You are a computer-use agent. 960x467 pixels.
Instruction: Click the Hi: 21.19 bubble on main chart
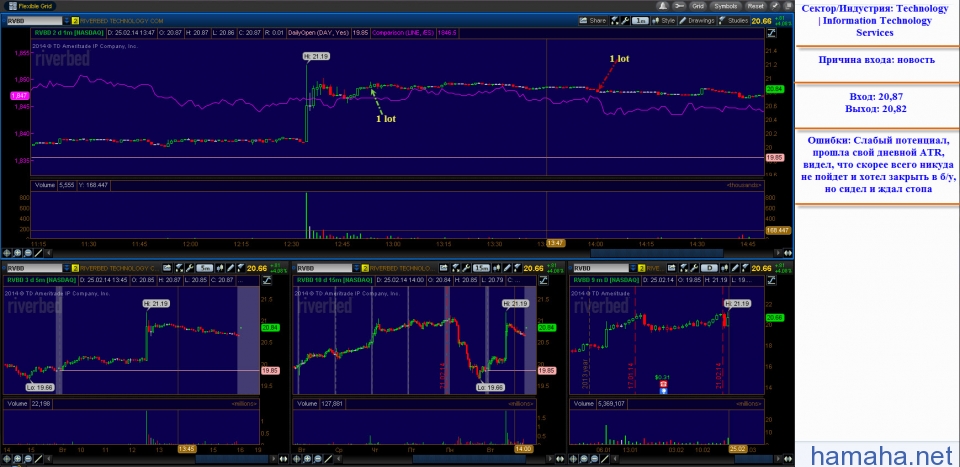[x=316, y=56]
